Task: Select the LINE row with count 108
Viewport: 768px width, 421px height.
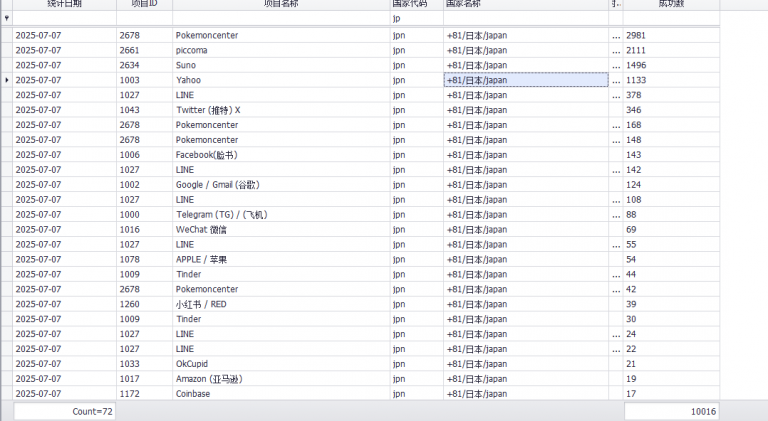Action: [x=360, y=199]
